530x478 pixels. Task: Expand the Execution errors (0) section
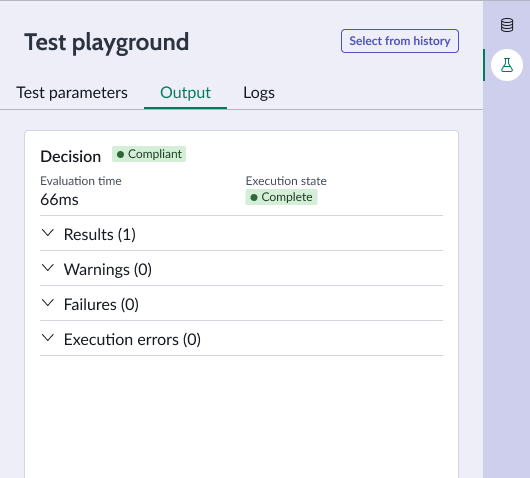(x=241, y=339)
